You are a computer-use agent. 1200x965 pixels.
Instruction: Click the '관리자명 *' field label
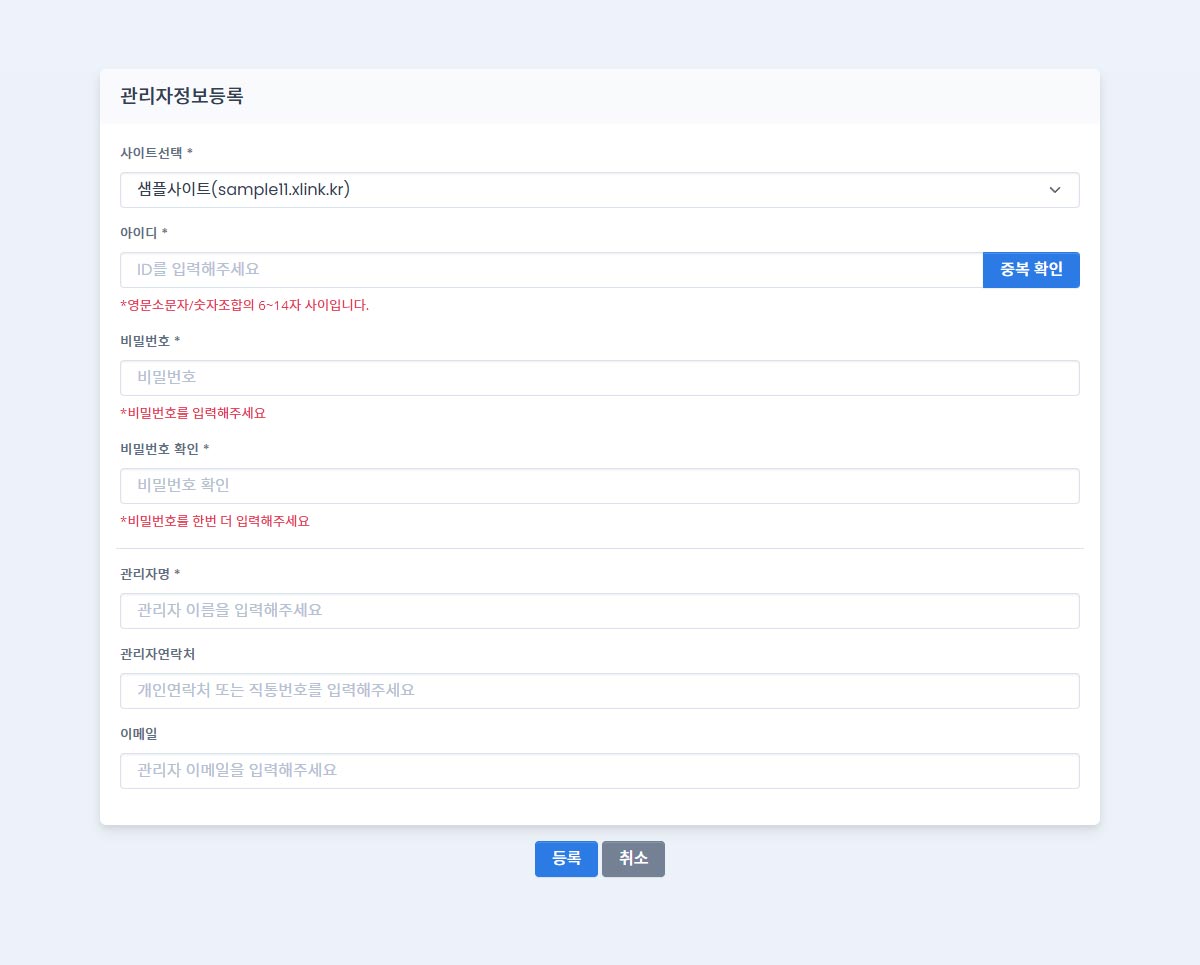coord(150,574)
